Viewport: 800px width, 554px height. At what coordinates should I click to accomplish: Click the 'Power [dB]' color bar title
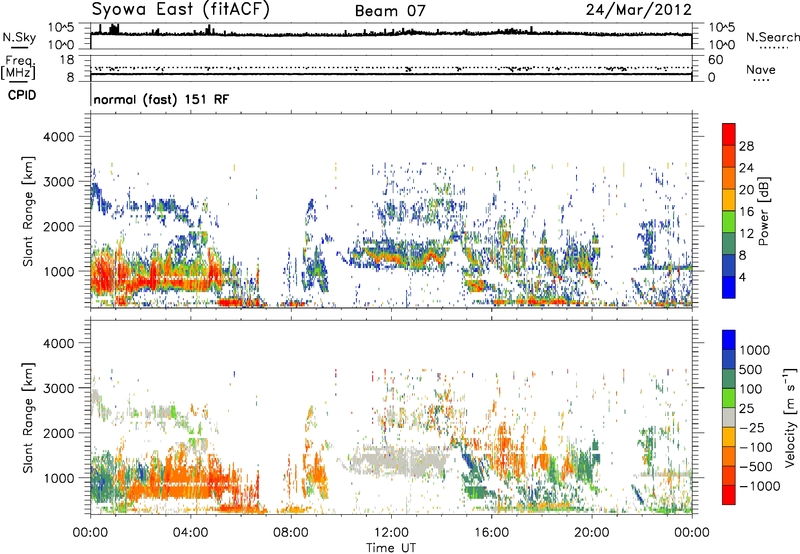point(764,211)
